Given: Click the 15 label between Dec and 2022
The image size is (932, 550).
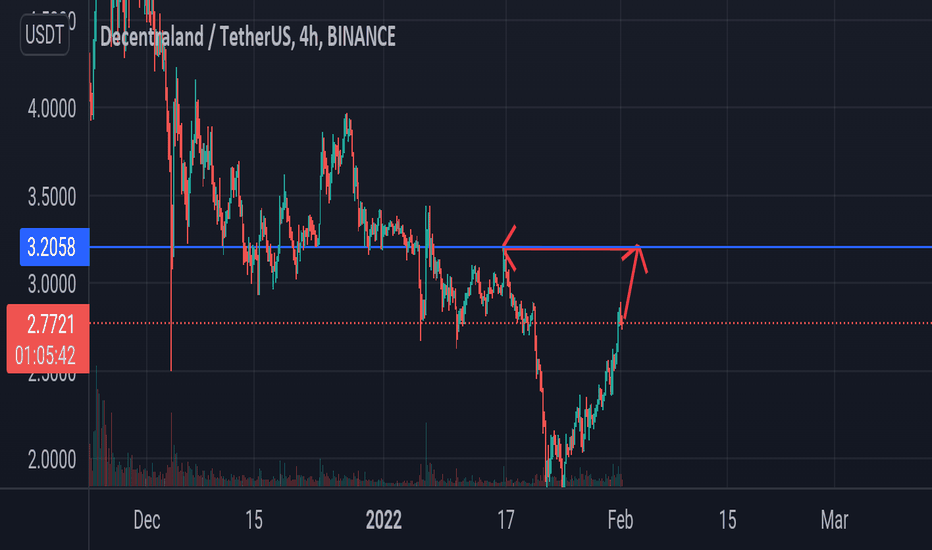Looking at the screenshot, I should [x=254, y=520].
